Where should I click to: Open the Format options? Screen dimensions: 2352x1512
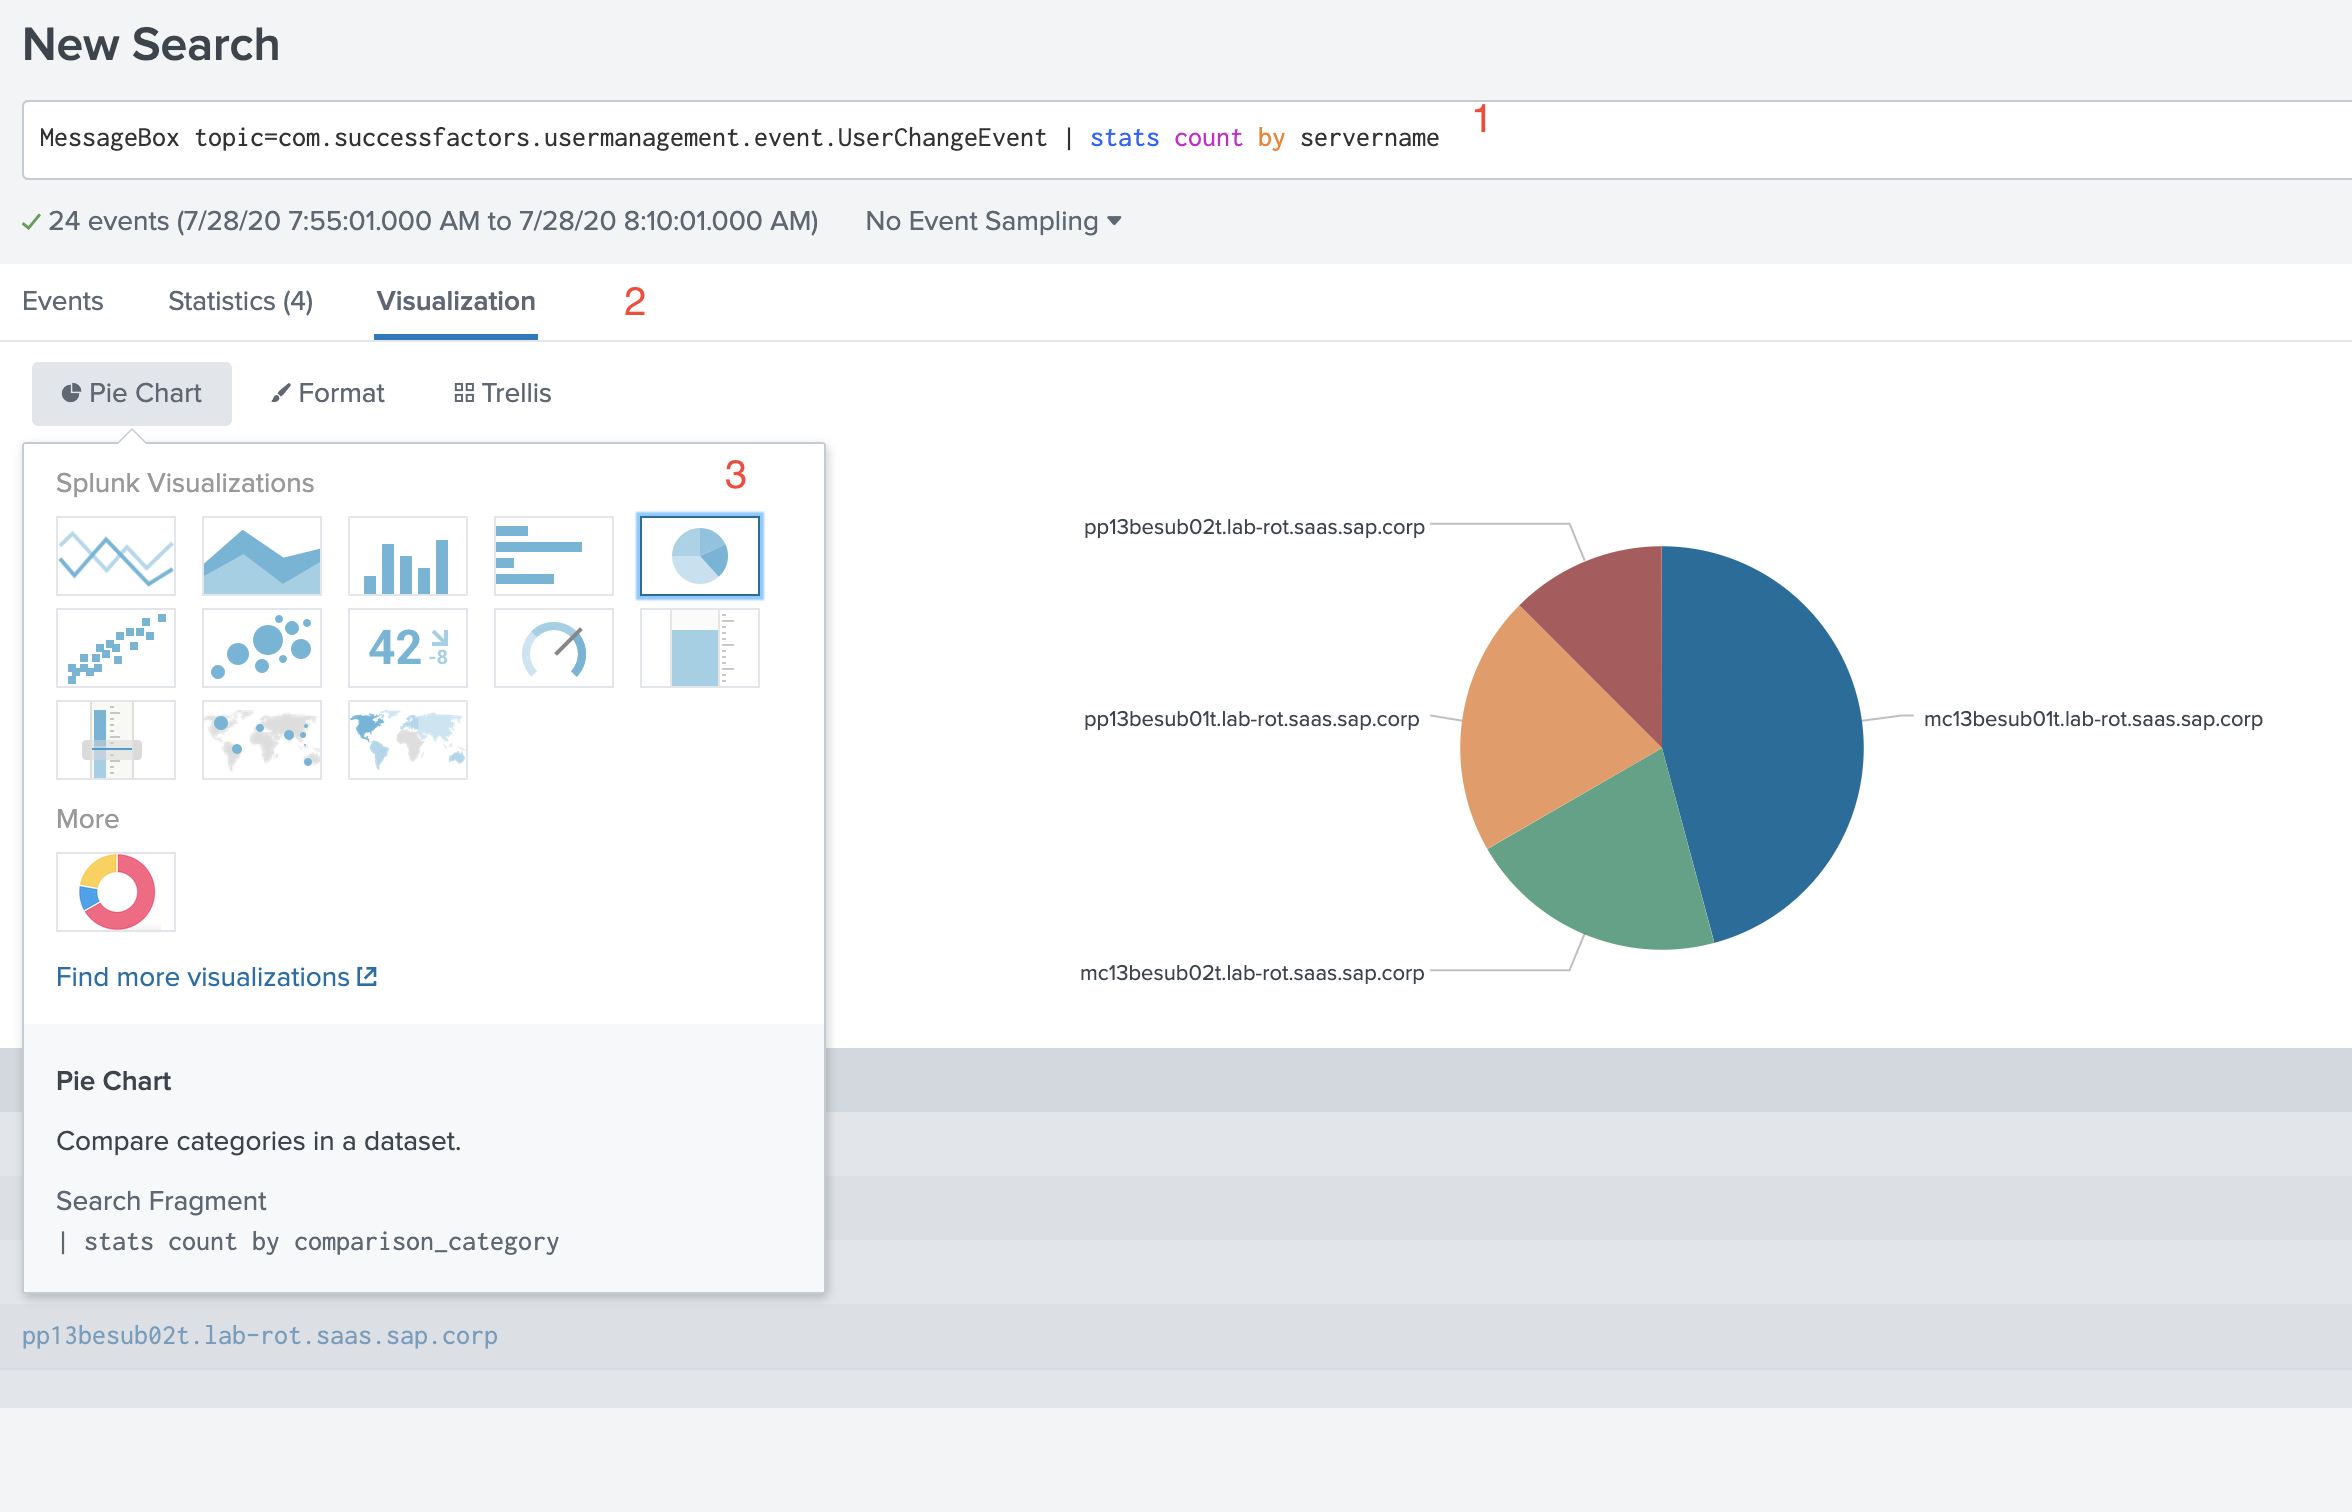tap(328, 393)
